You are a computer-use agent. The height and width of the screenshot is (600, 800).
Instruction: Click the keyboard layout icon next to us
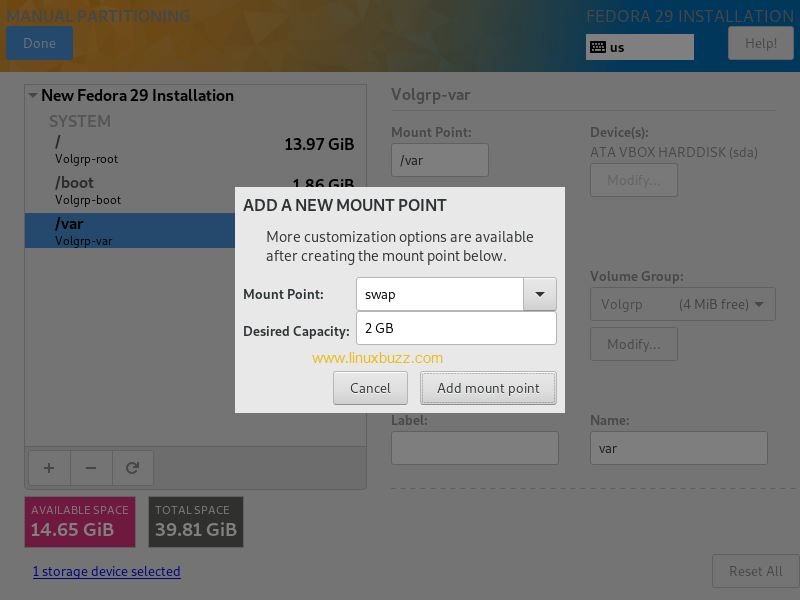tap(597, 47)
